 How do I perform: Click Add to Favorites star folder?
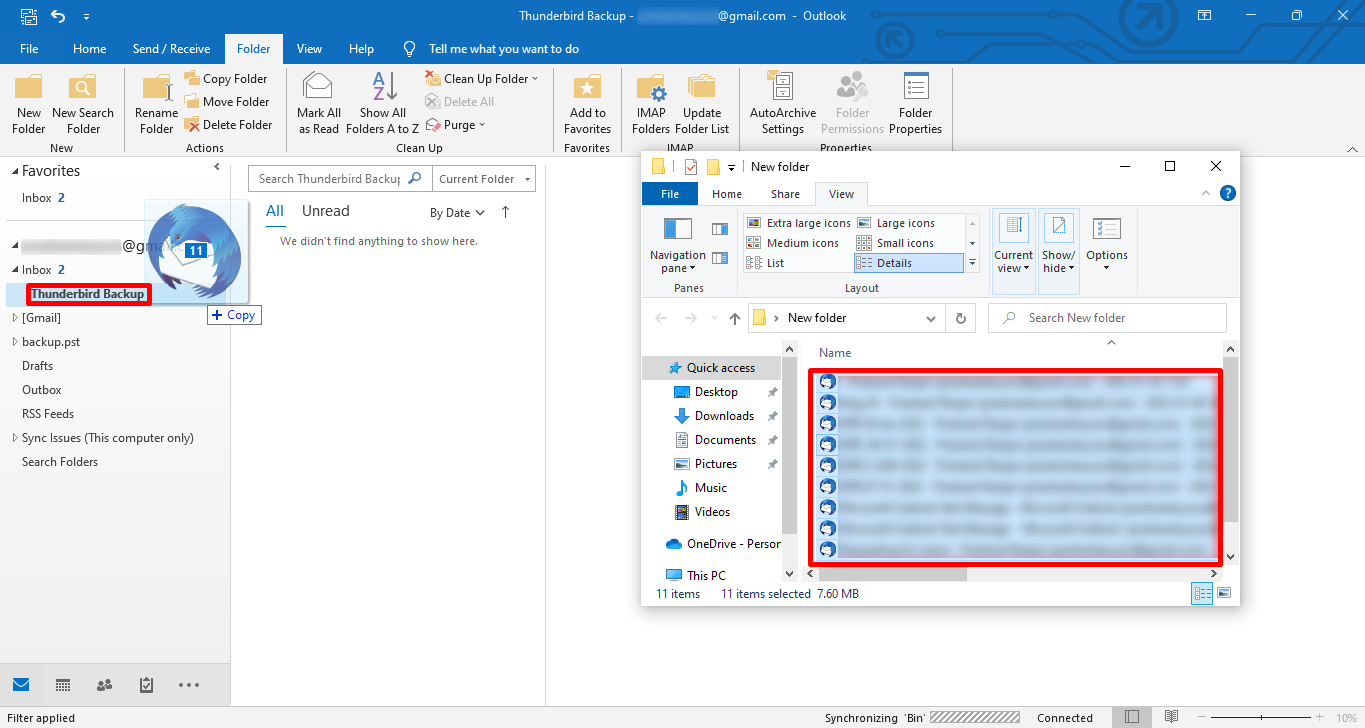tap(587, 103)
